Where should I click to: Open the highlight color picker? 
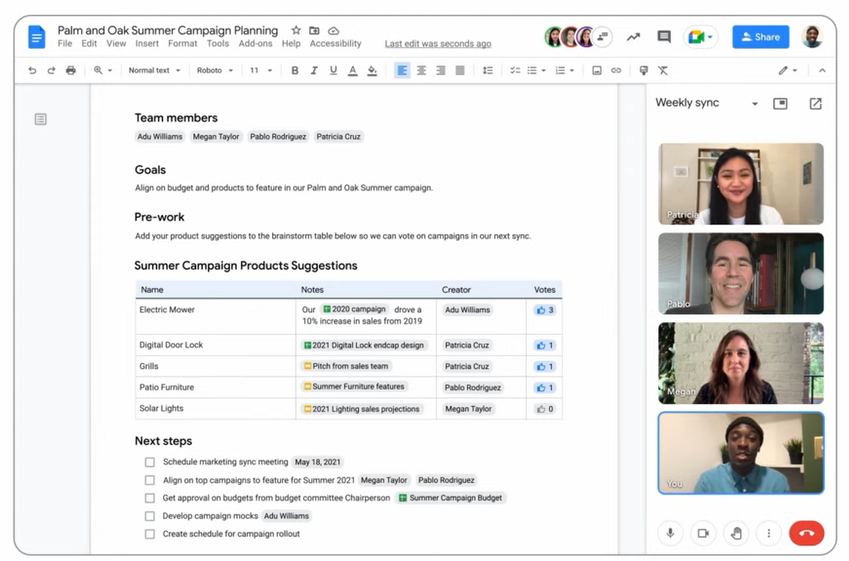coord(372,71)
